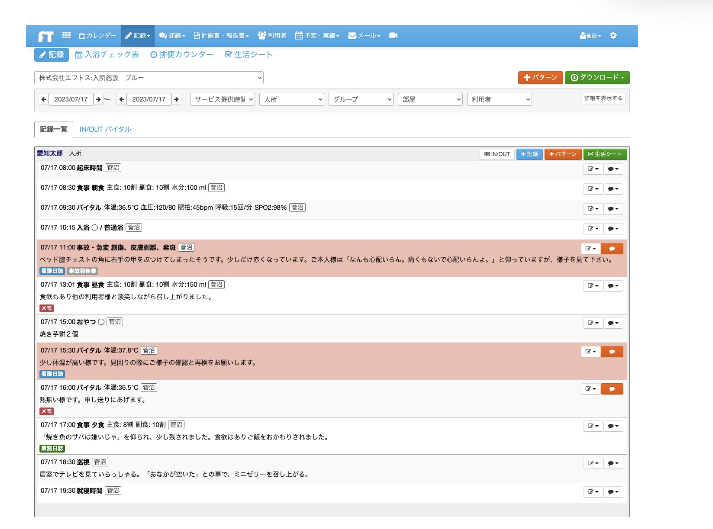Expand the green ダウンロード dropdown button
Viewport: 713px width, 529px height.
tap(597, 77)
